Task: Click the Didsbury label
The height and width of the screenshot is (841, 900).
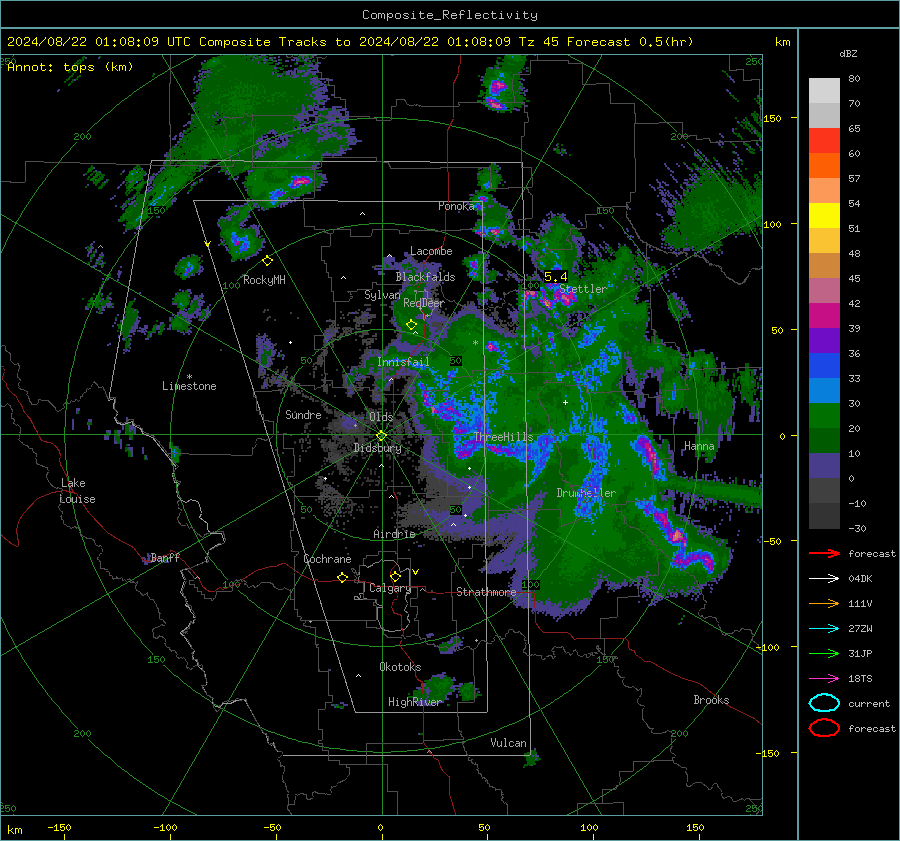Action: pyautogui.click(x=377, y=448)
